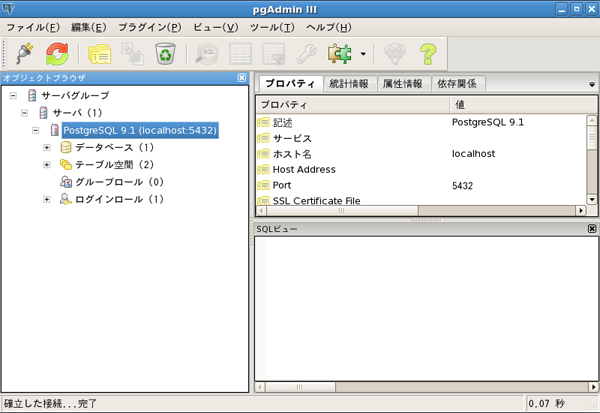Expand the ログインロール (1) node

(47, 199)
